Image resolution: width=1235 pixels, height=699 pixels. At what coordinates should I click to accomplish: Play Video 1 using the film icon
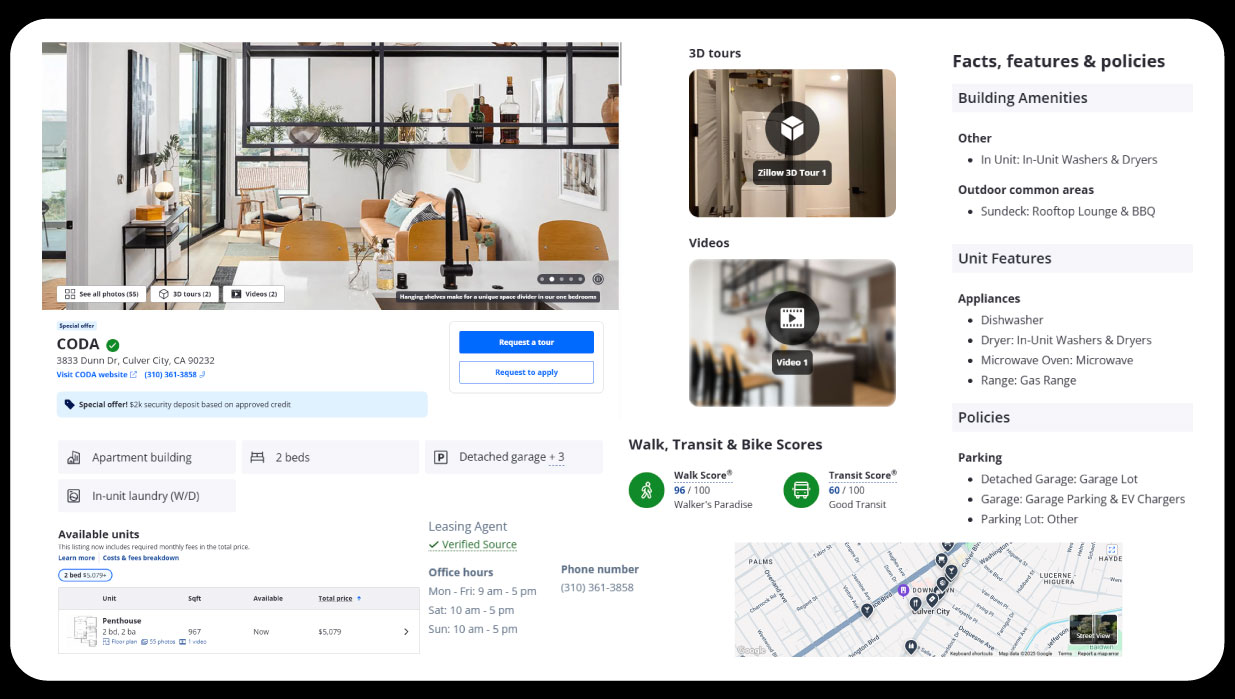coord(792,318)
